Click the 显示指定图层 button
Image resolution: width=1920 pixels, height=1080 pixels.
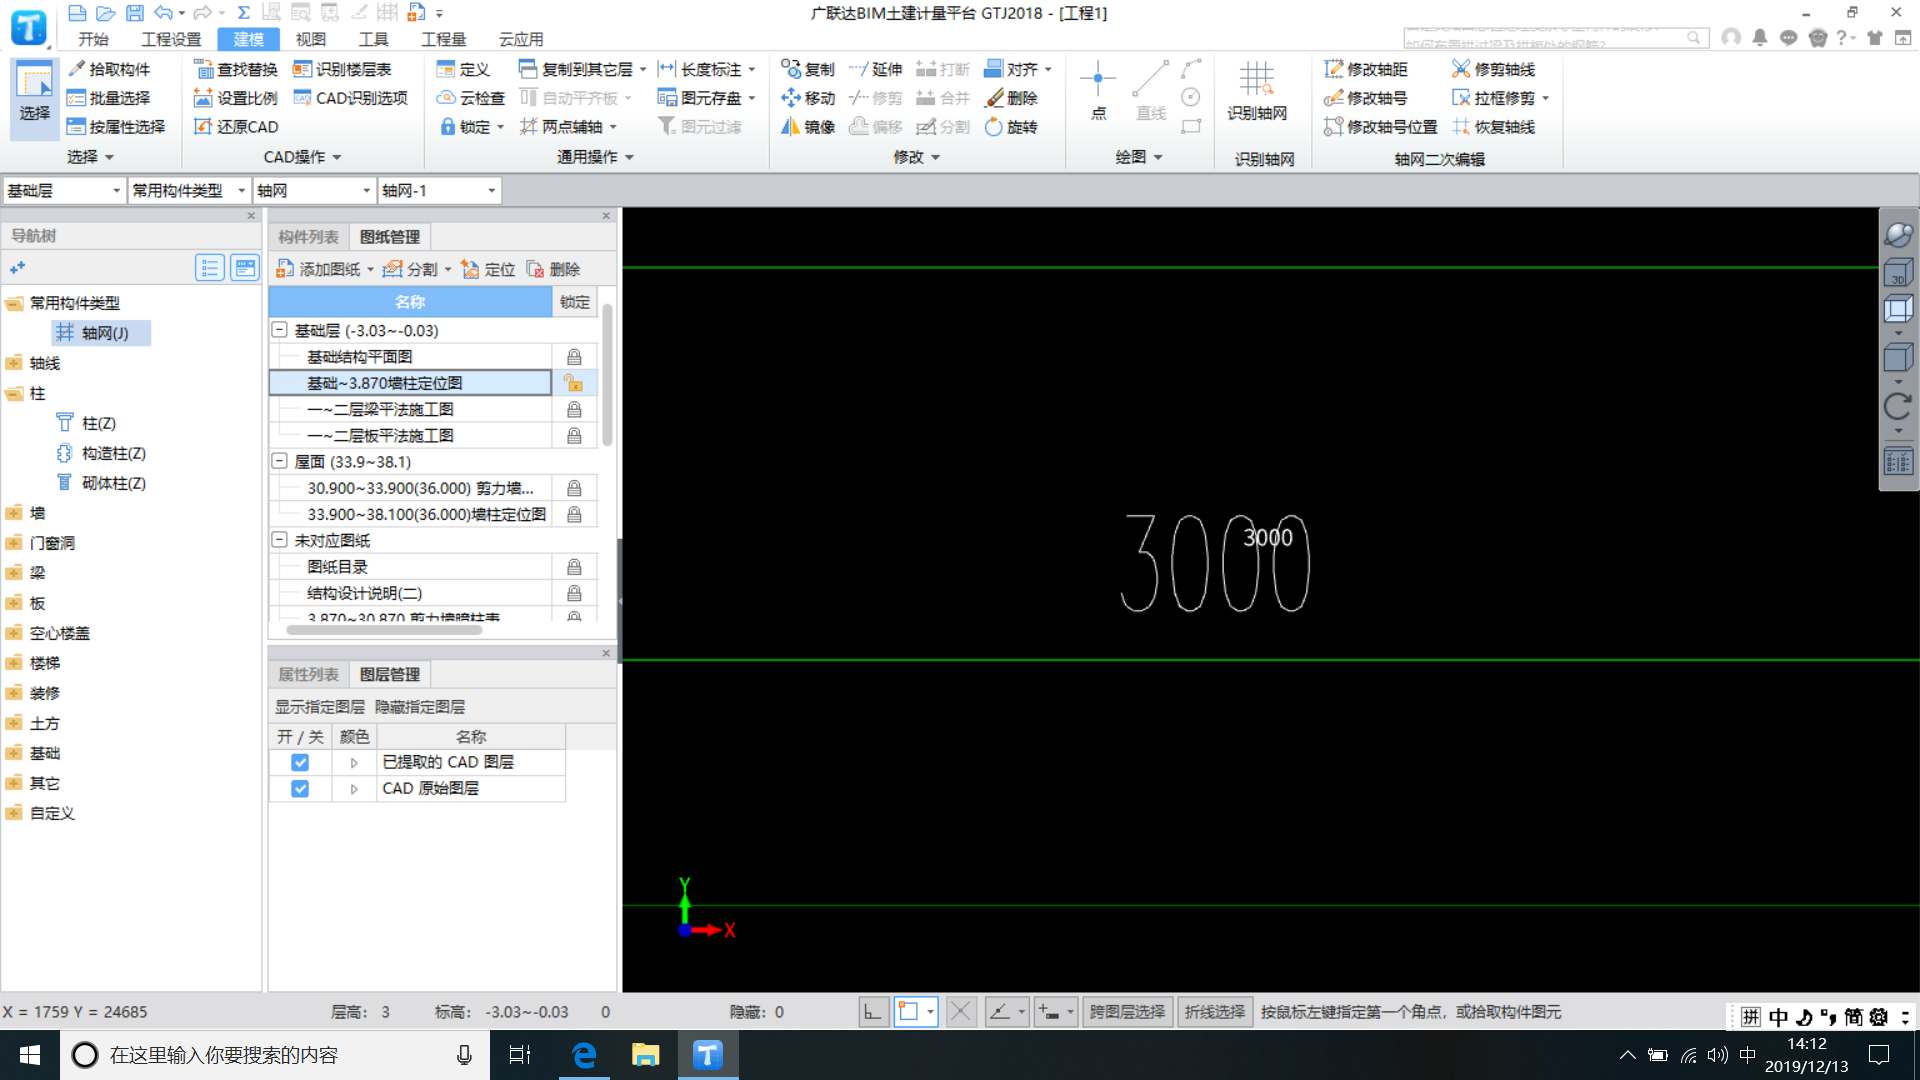click(x=320, y=707)
